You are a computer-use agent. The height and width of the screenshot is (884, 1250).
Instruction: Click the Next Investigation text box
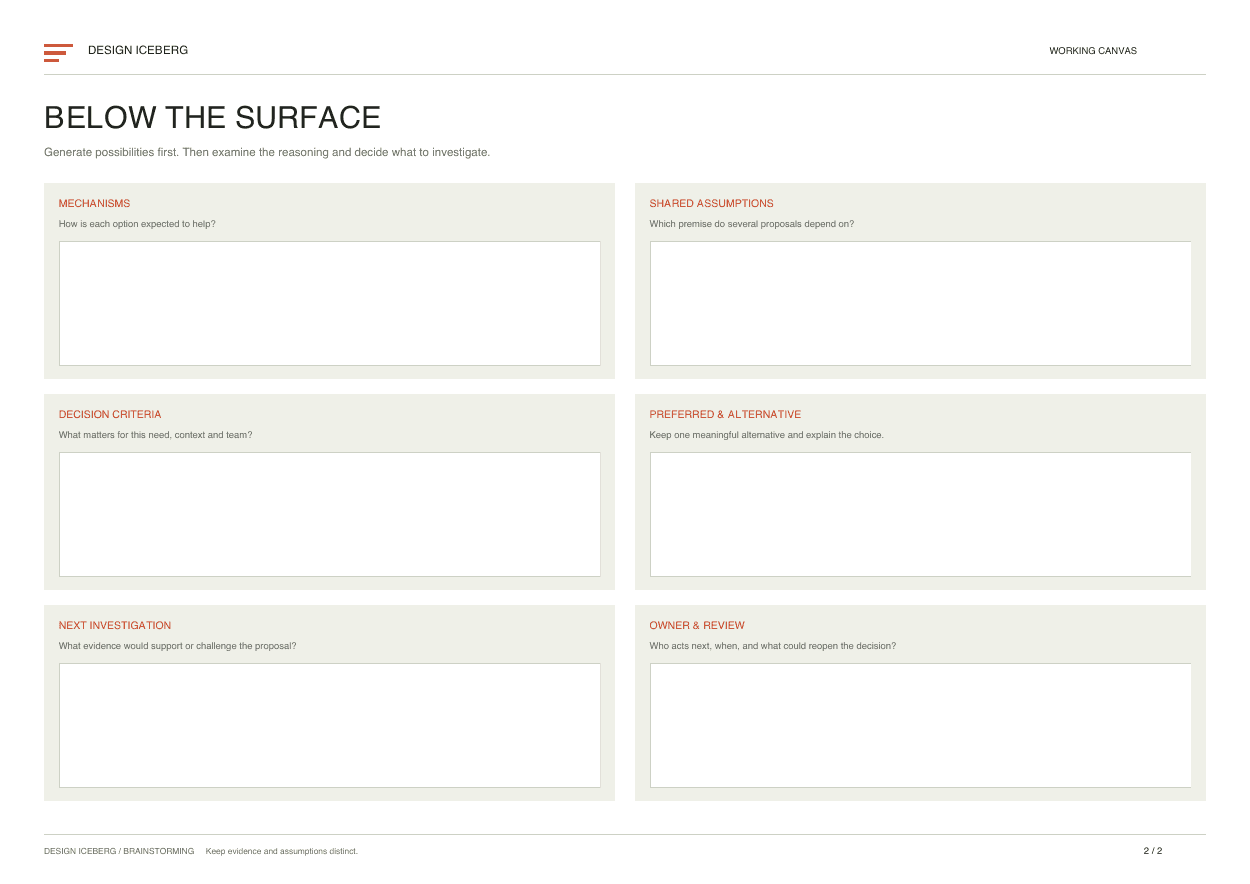pos(330,725)
